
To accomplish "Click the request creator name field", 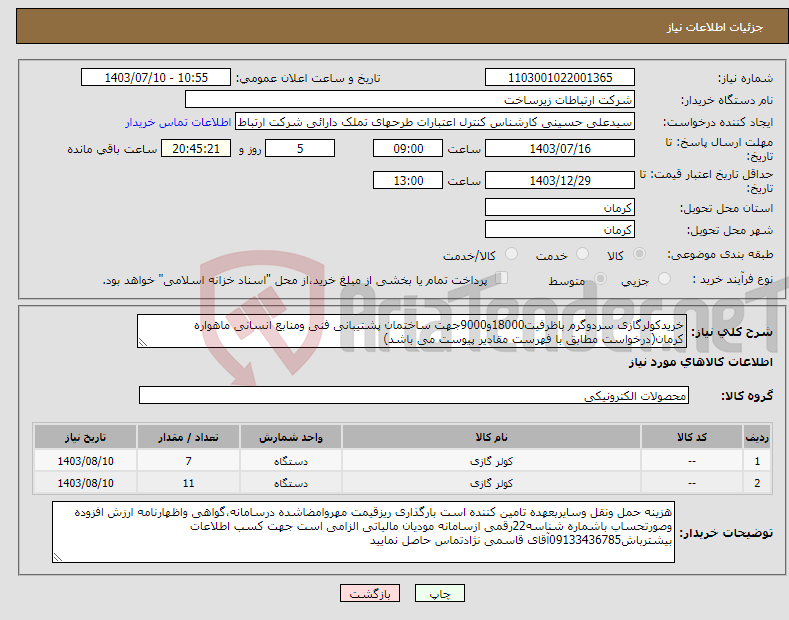I will click(x=435, y=122).
